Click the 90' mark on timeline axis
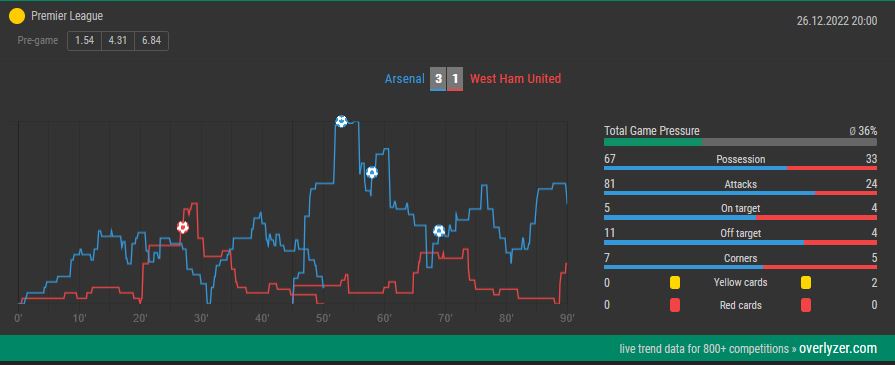The height and width of the screenshot is (365, 895). [567, 318]
